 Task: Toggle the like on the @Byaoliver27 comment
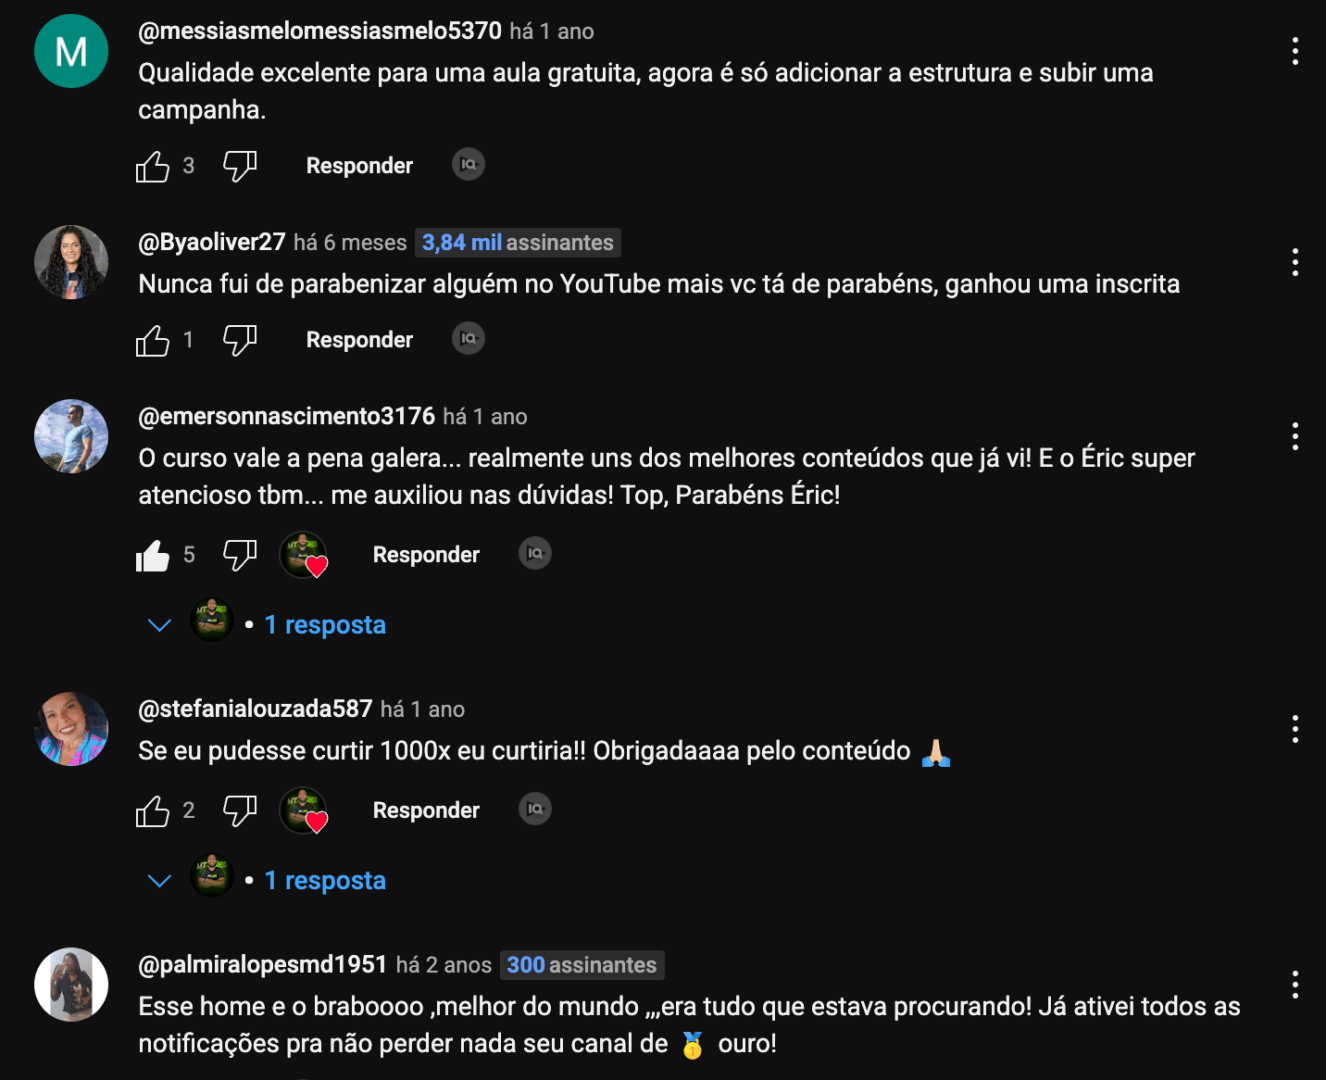point(153,340)
